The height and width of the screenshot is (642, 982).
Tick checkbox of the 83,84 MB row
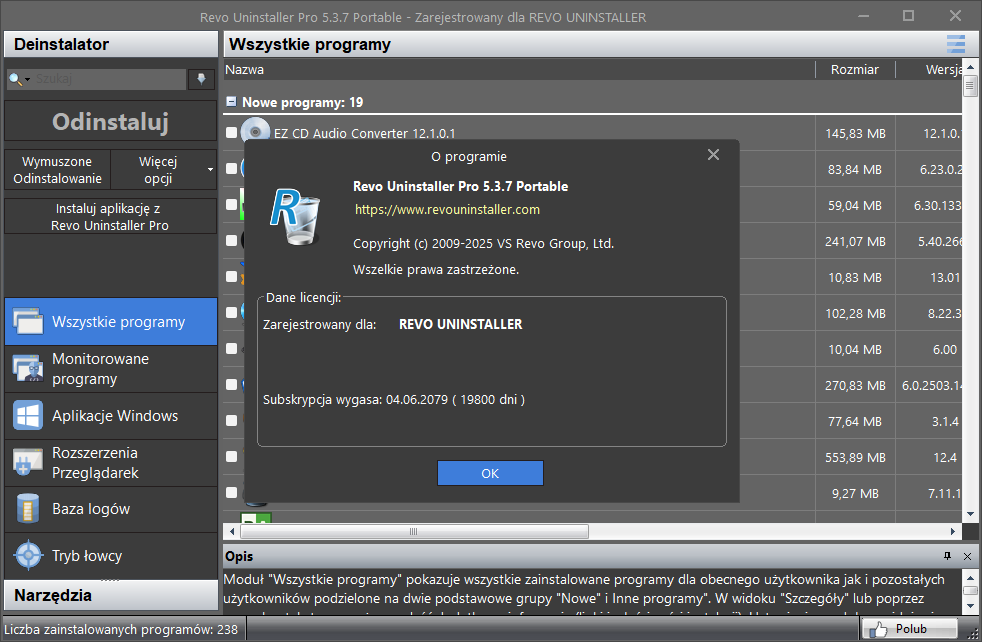(232, 168)
